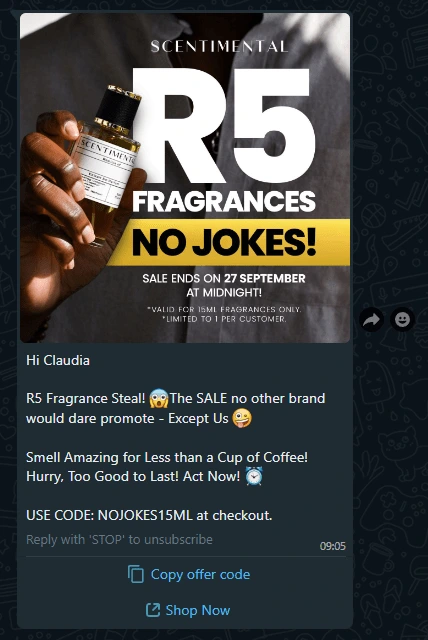The width and height of the screenshot is (428, 640).
Task: Click the forward arrow icon beside the message
Action: pyautogui.click(x=371, y=320)
